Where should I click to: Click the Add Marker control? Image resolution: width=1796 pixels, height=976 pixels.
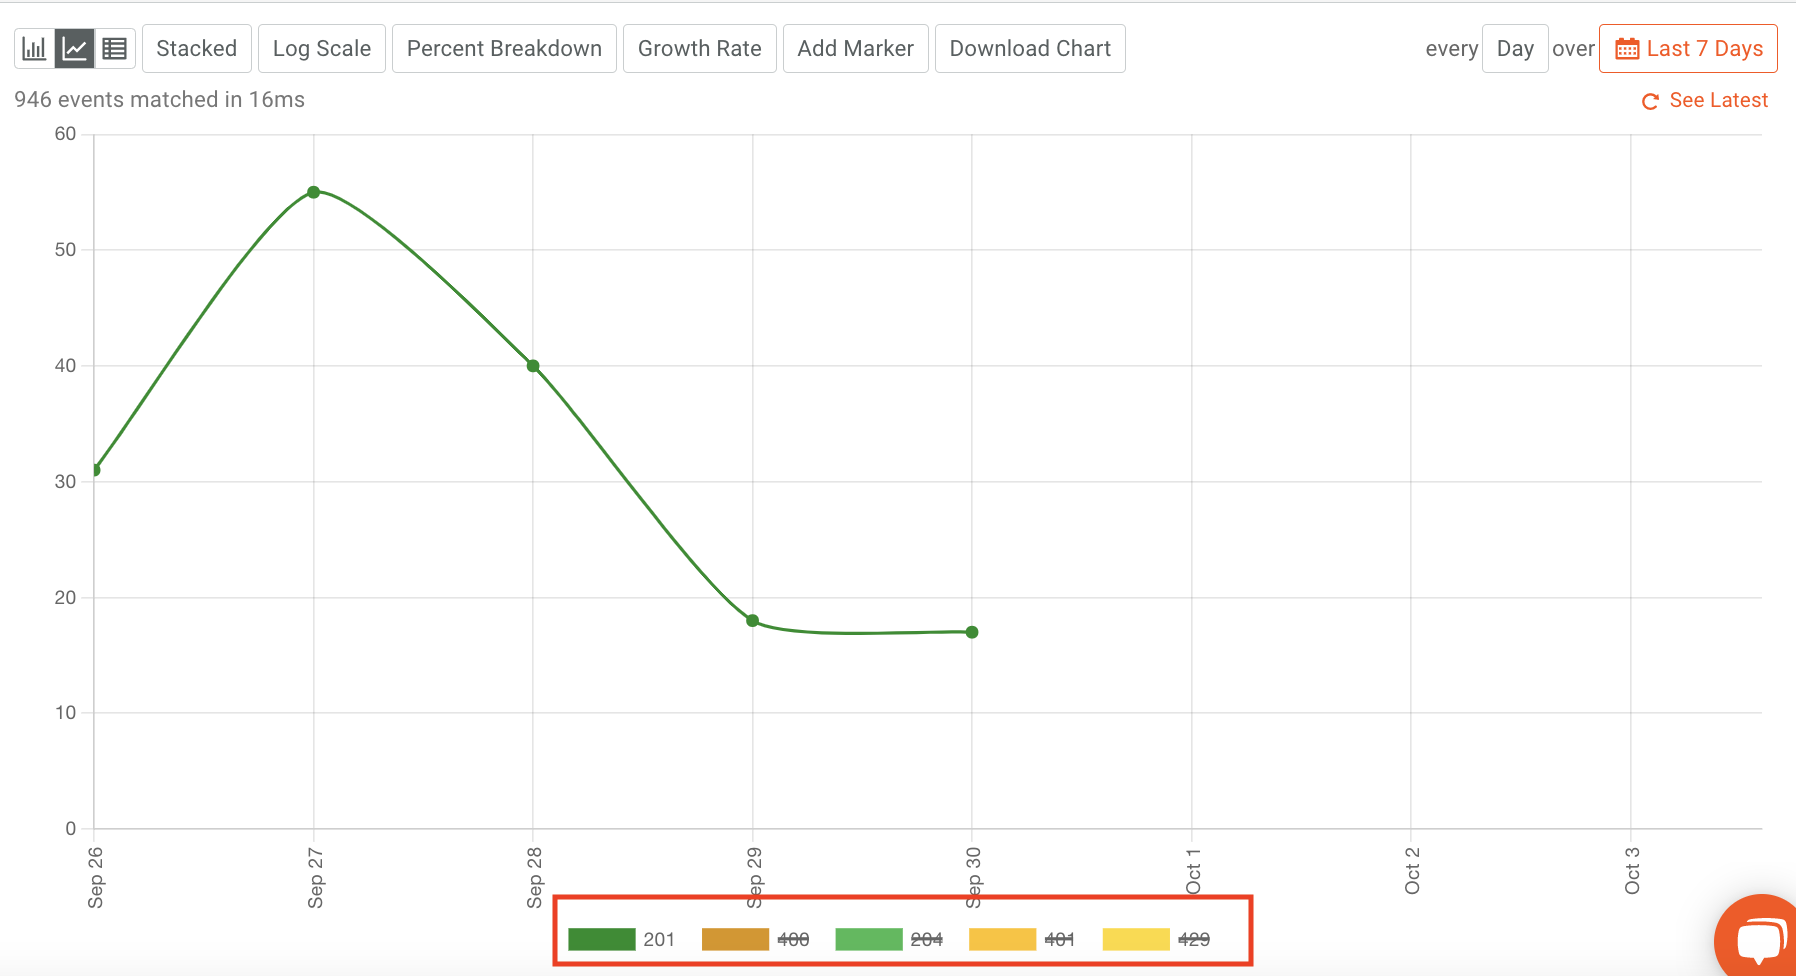[856, 47]
